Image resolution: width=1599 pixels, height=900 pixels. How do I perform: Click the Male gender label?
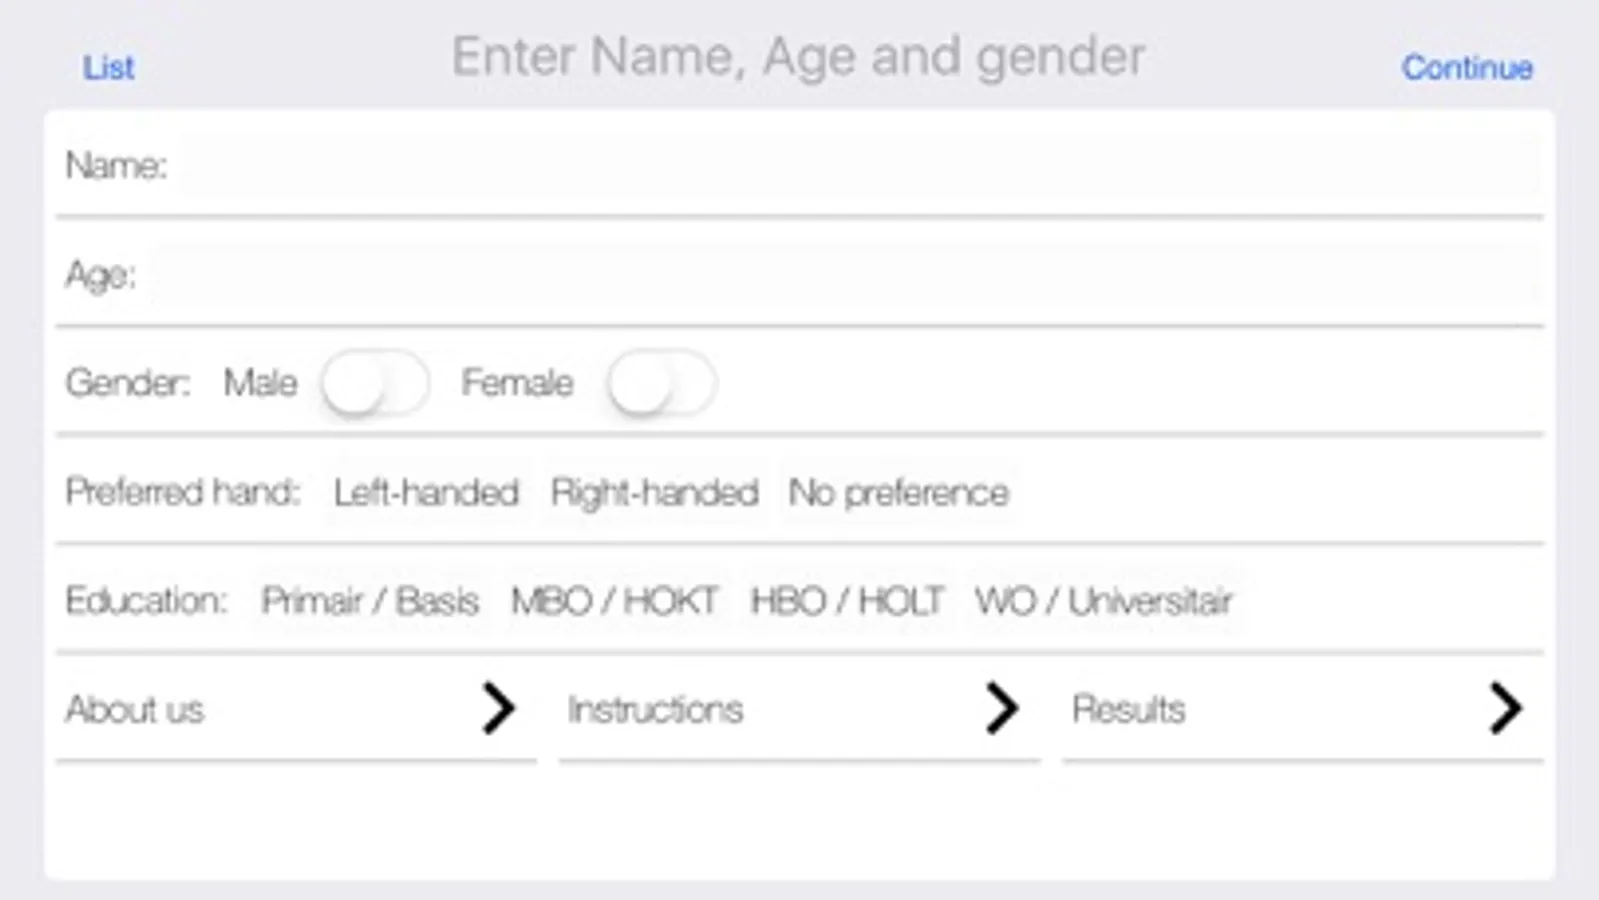260,383
